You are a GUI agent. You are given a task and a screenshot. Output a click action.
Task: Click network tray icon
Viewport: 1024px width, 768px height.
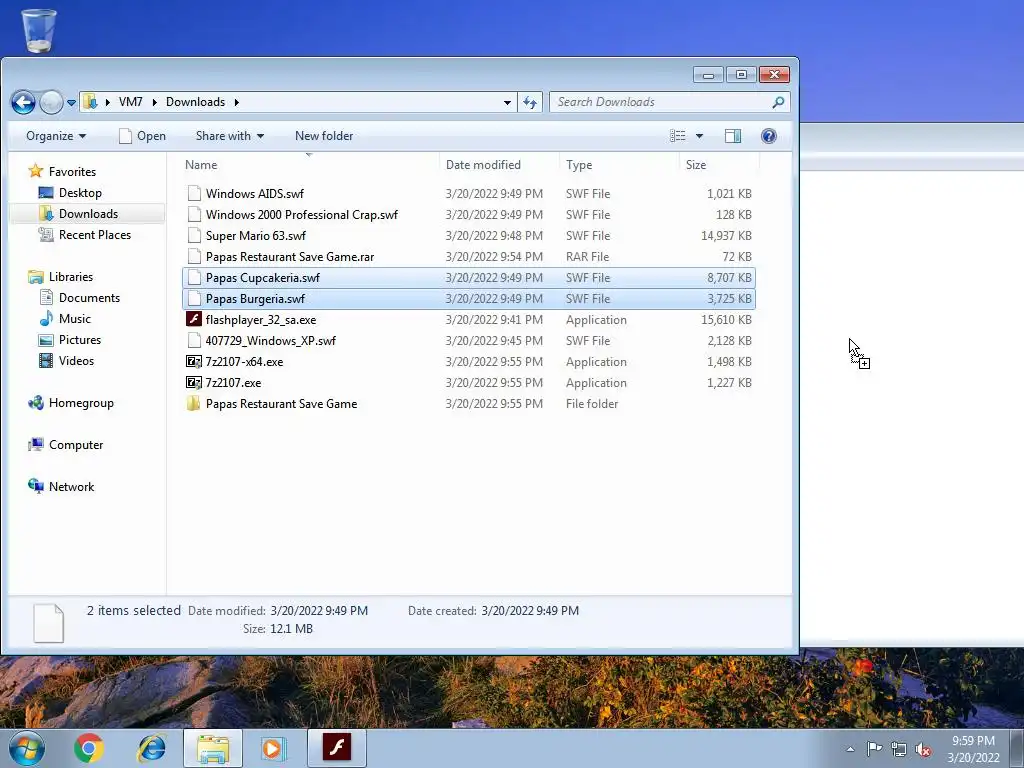pyautogui.click(x=899, y=749)
